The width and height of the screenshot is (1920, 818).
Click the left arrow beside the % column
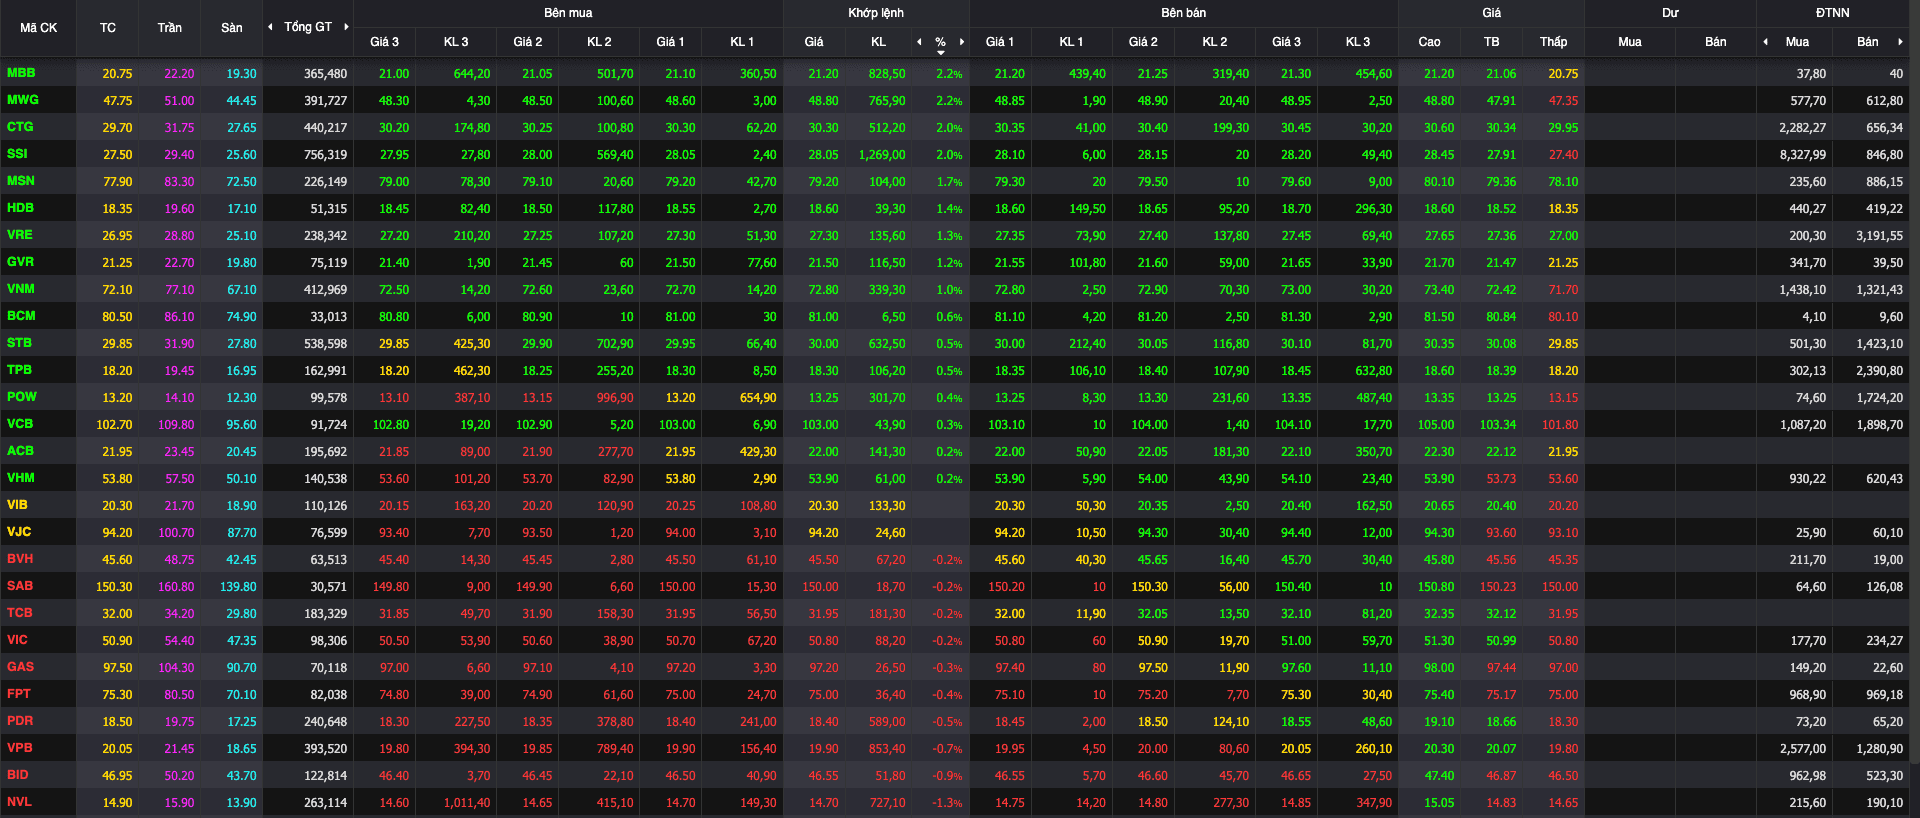(x=919, y=42)
